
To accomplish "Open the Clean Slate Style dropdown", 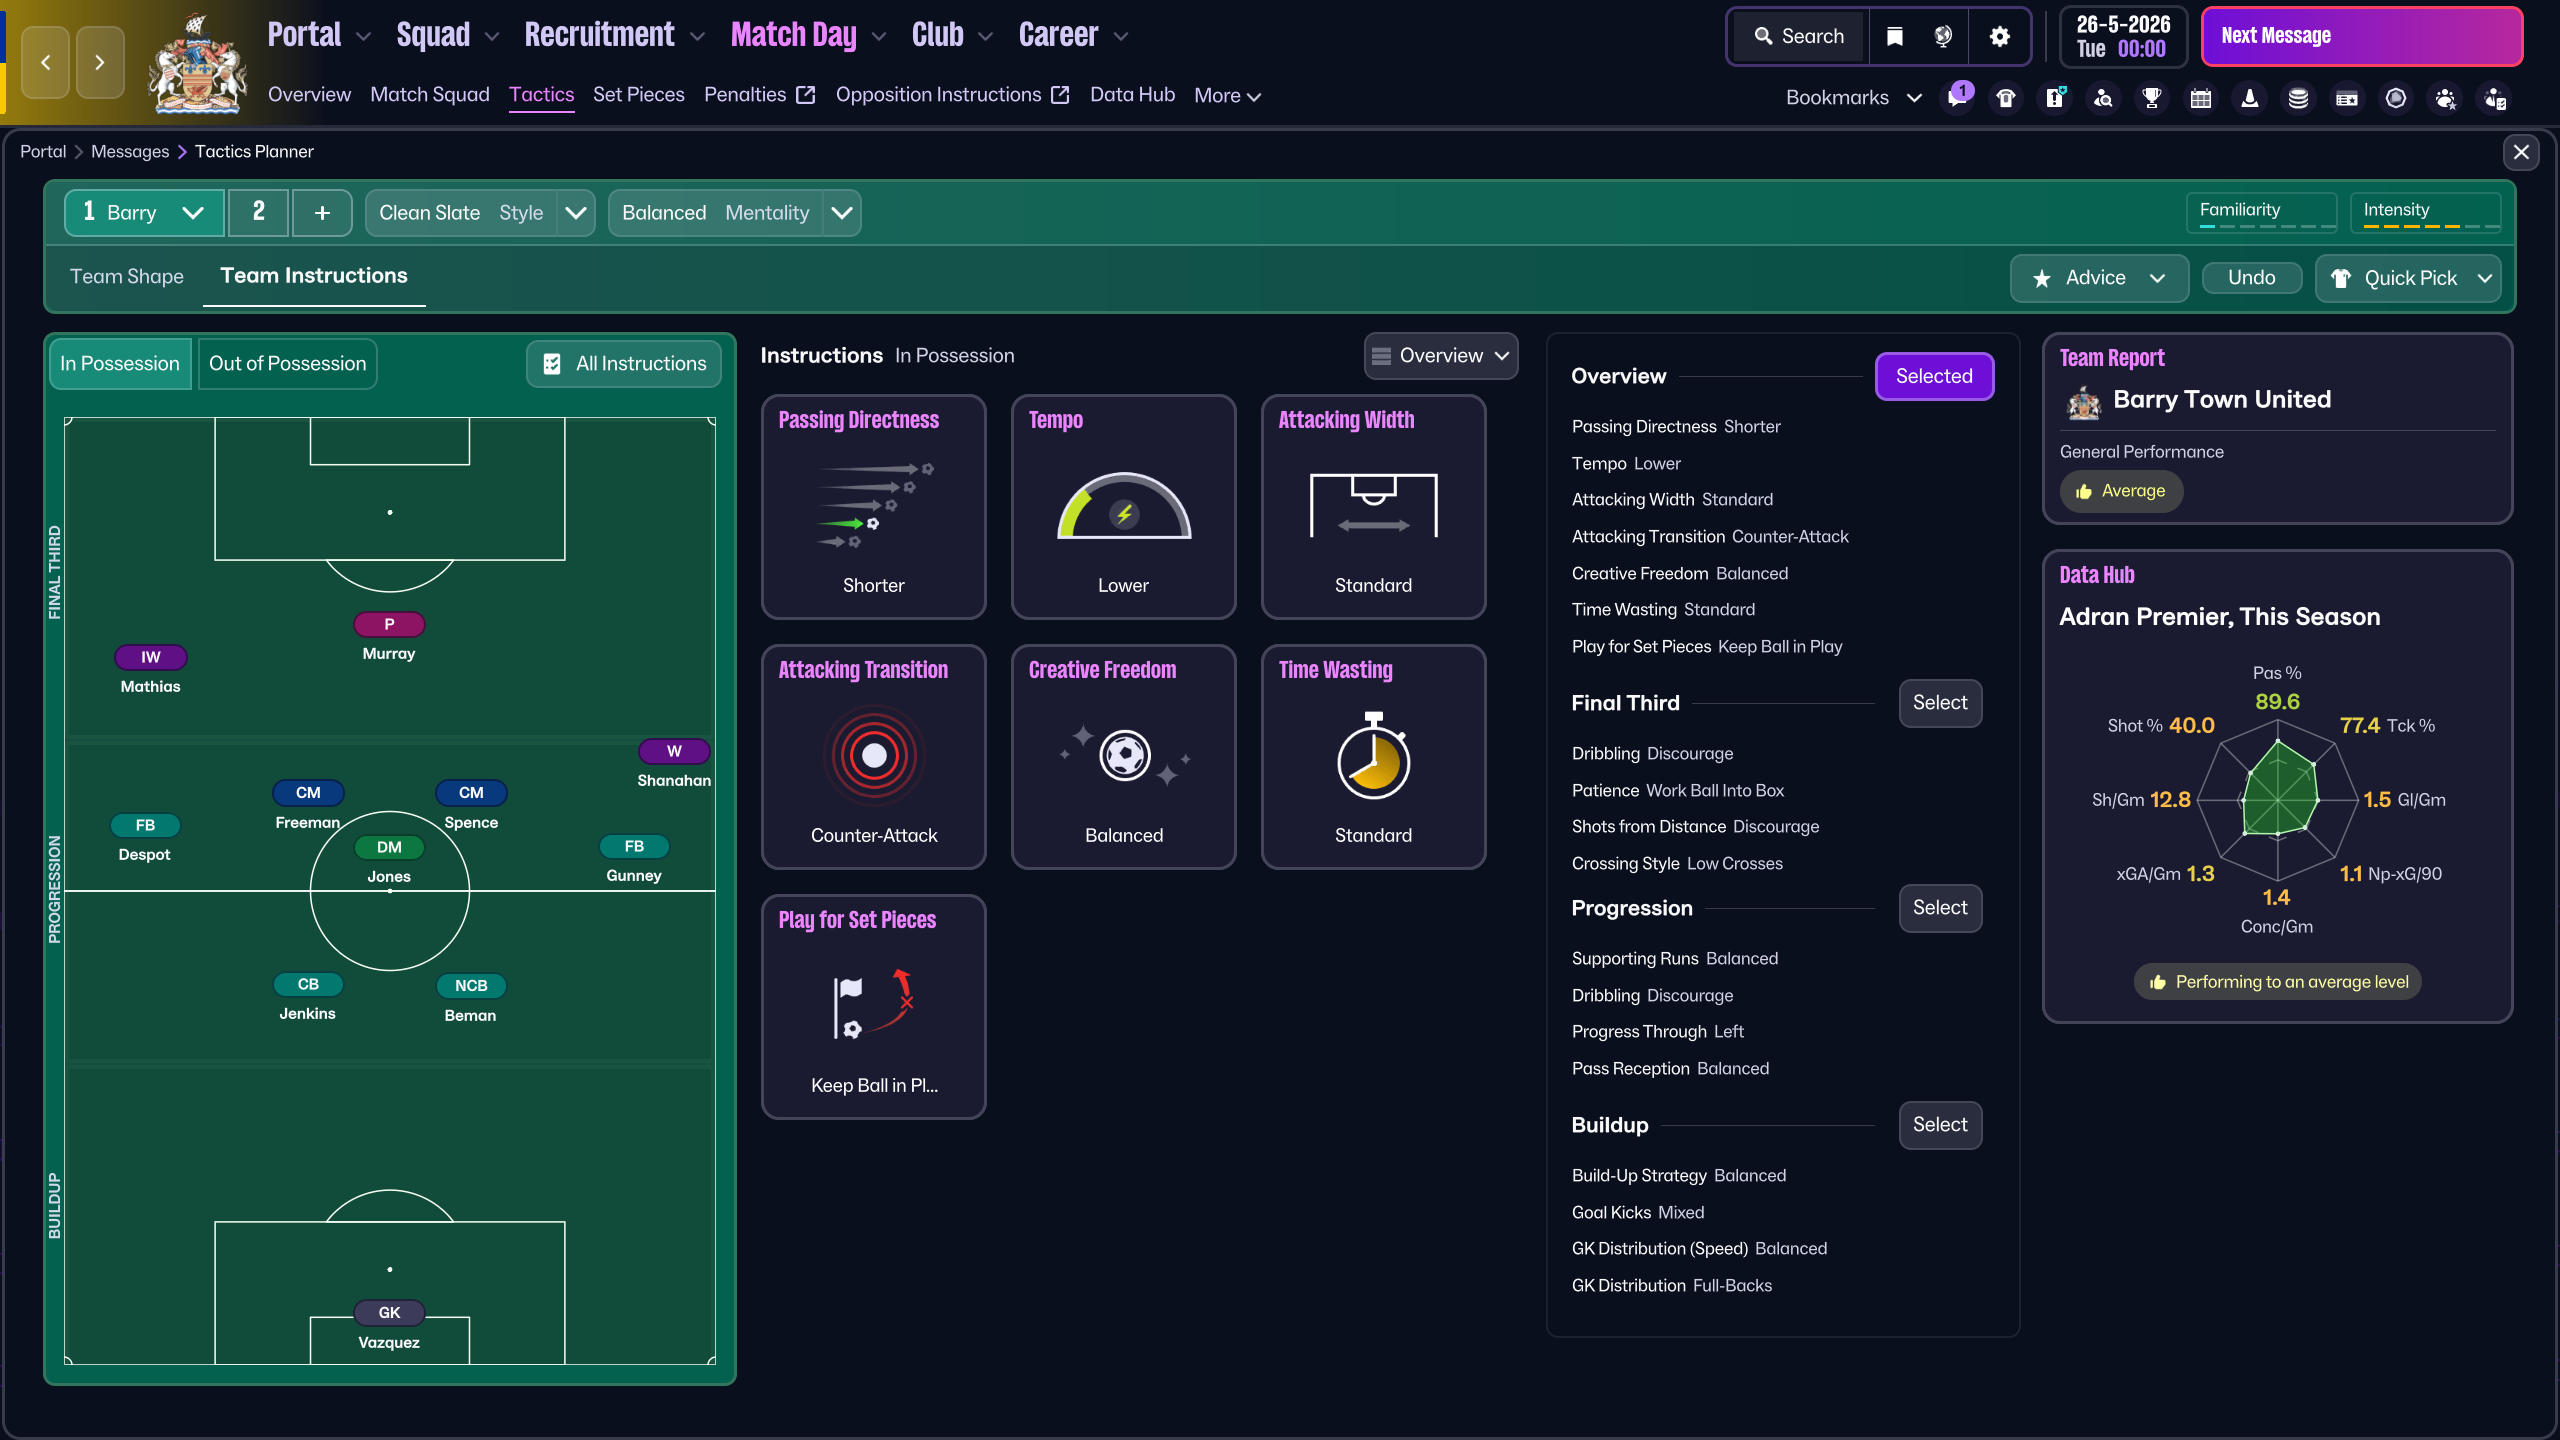I will pos(576,213).
